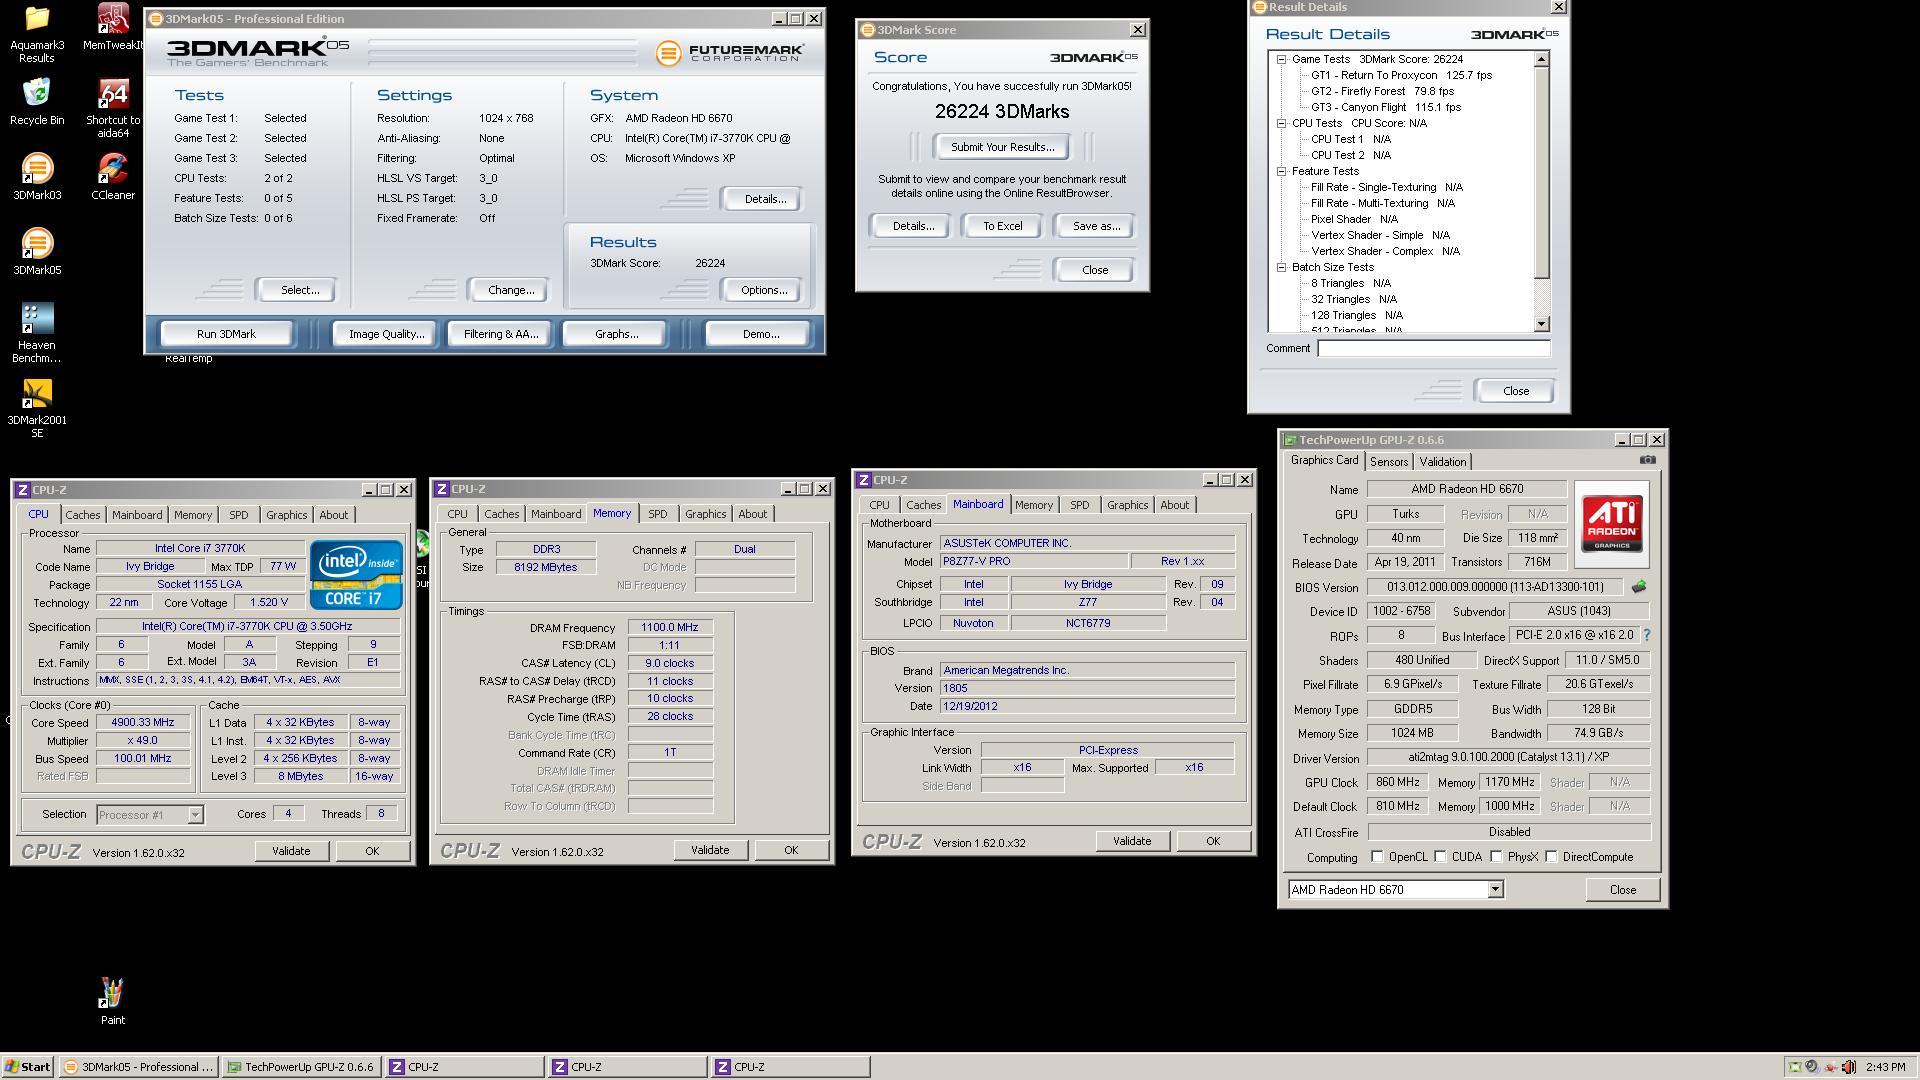The image size is (1920, 1080).
Task: Click the first system tray icon
Action: point(1795,1067)
